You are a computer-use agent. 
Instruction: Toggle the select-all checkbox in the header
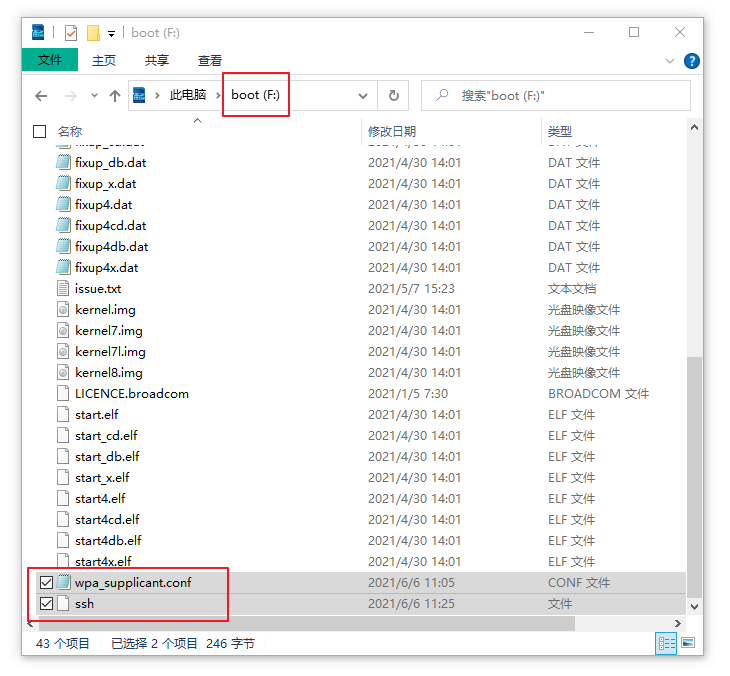tap(40, 131)
